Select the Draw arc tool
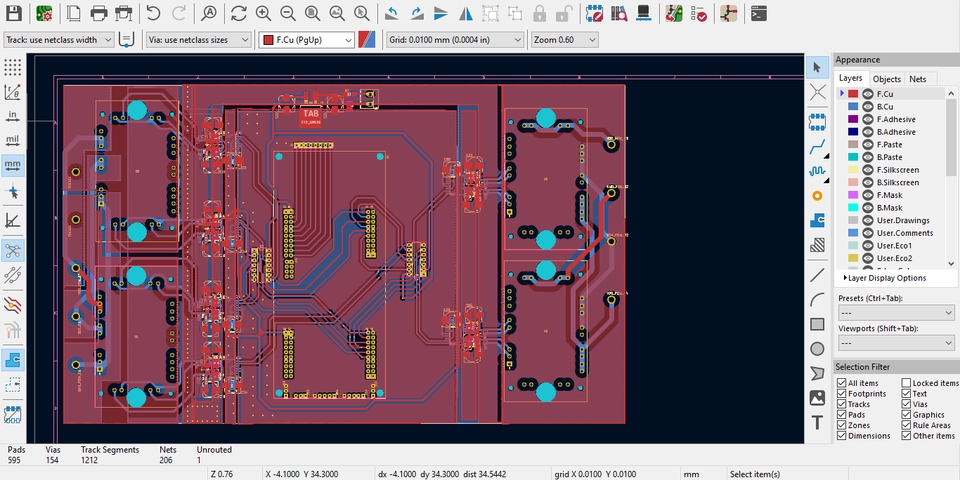Screen dimensions: 960x480 [817, 299]
